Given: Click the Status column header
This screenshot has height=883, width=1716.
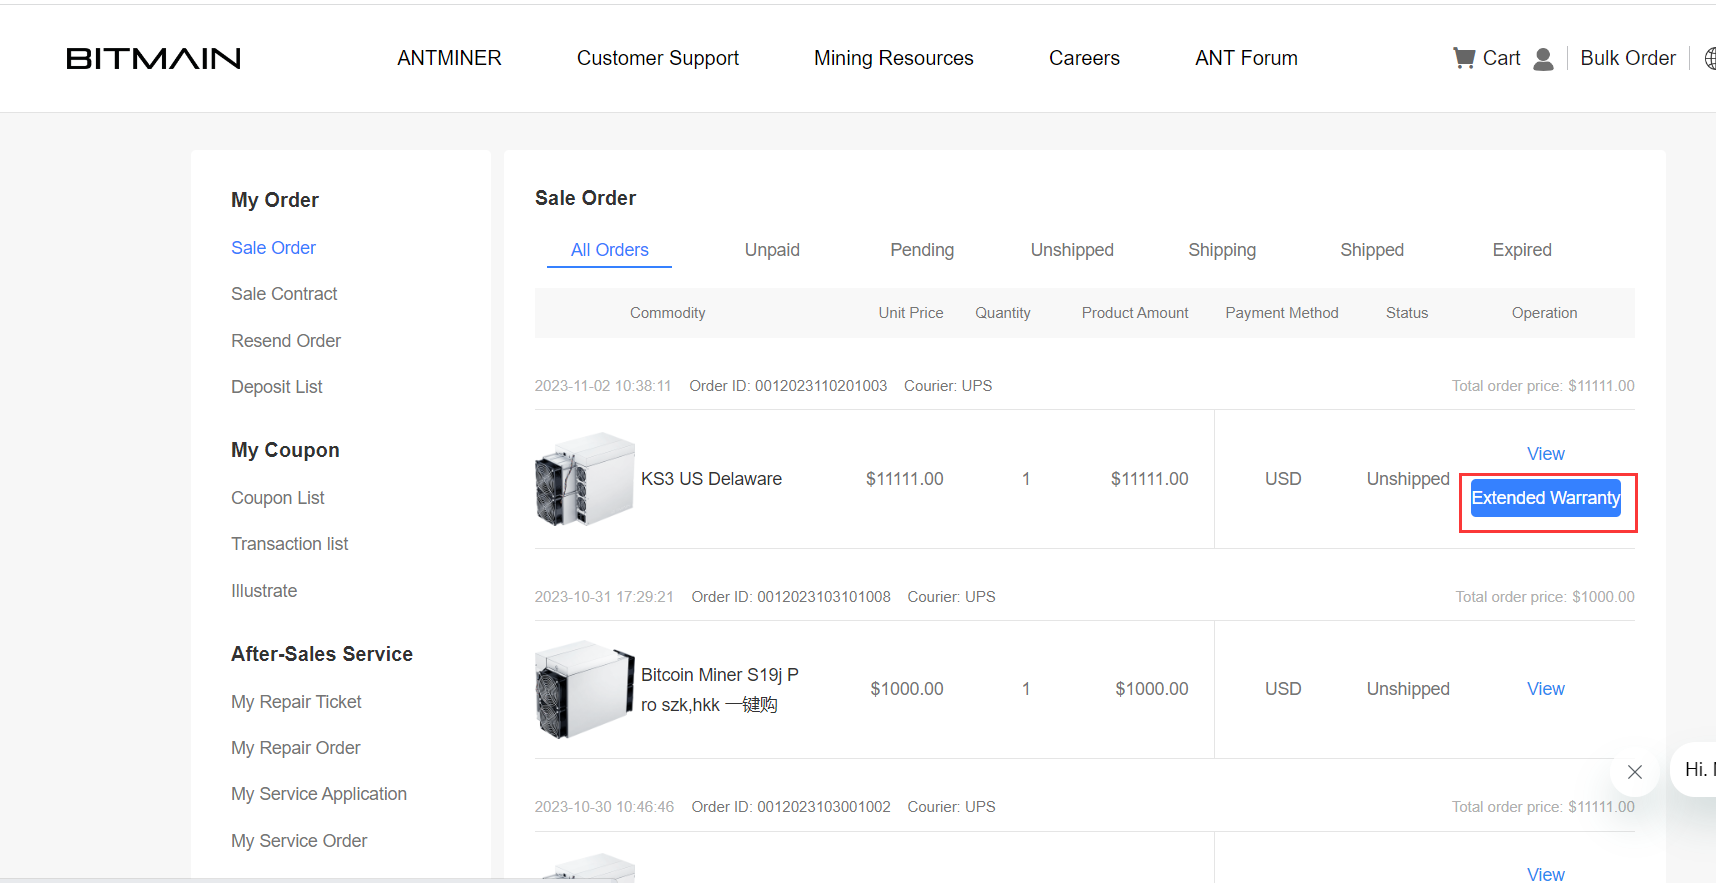Looking at the screenshot, I should coord(1407,313).
